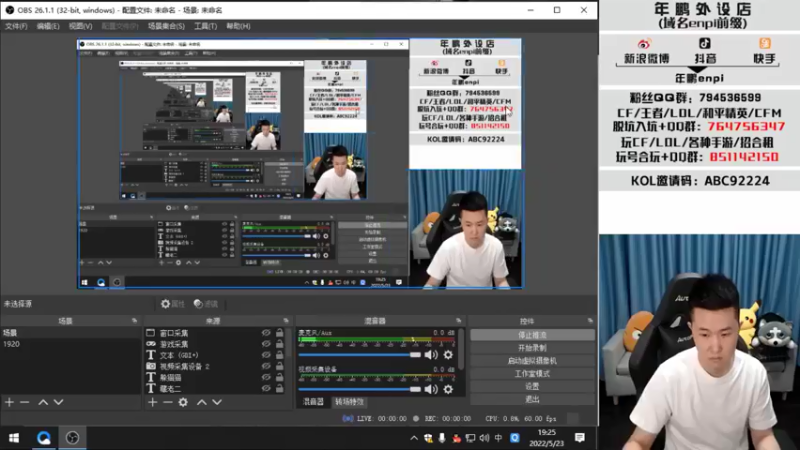Remove the selected source with the minus icon
Viewport: 800px width, 450px height.
pyautogui.click(x=168, y=402)
